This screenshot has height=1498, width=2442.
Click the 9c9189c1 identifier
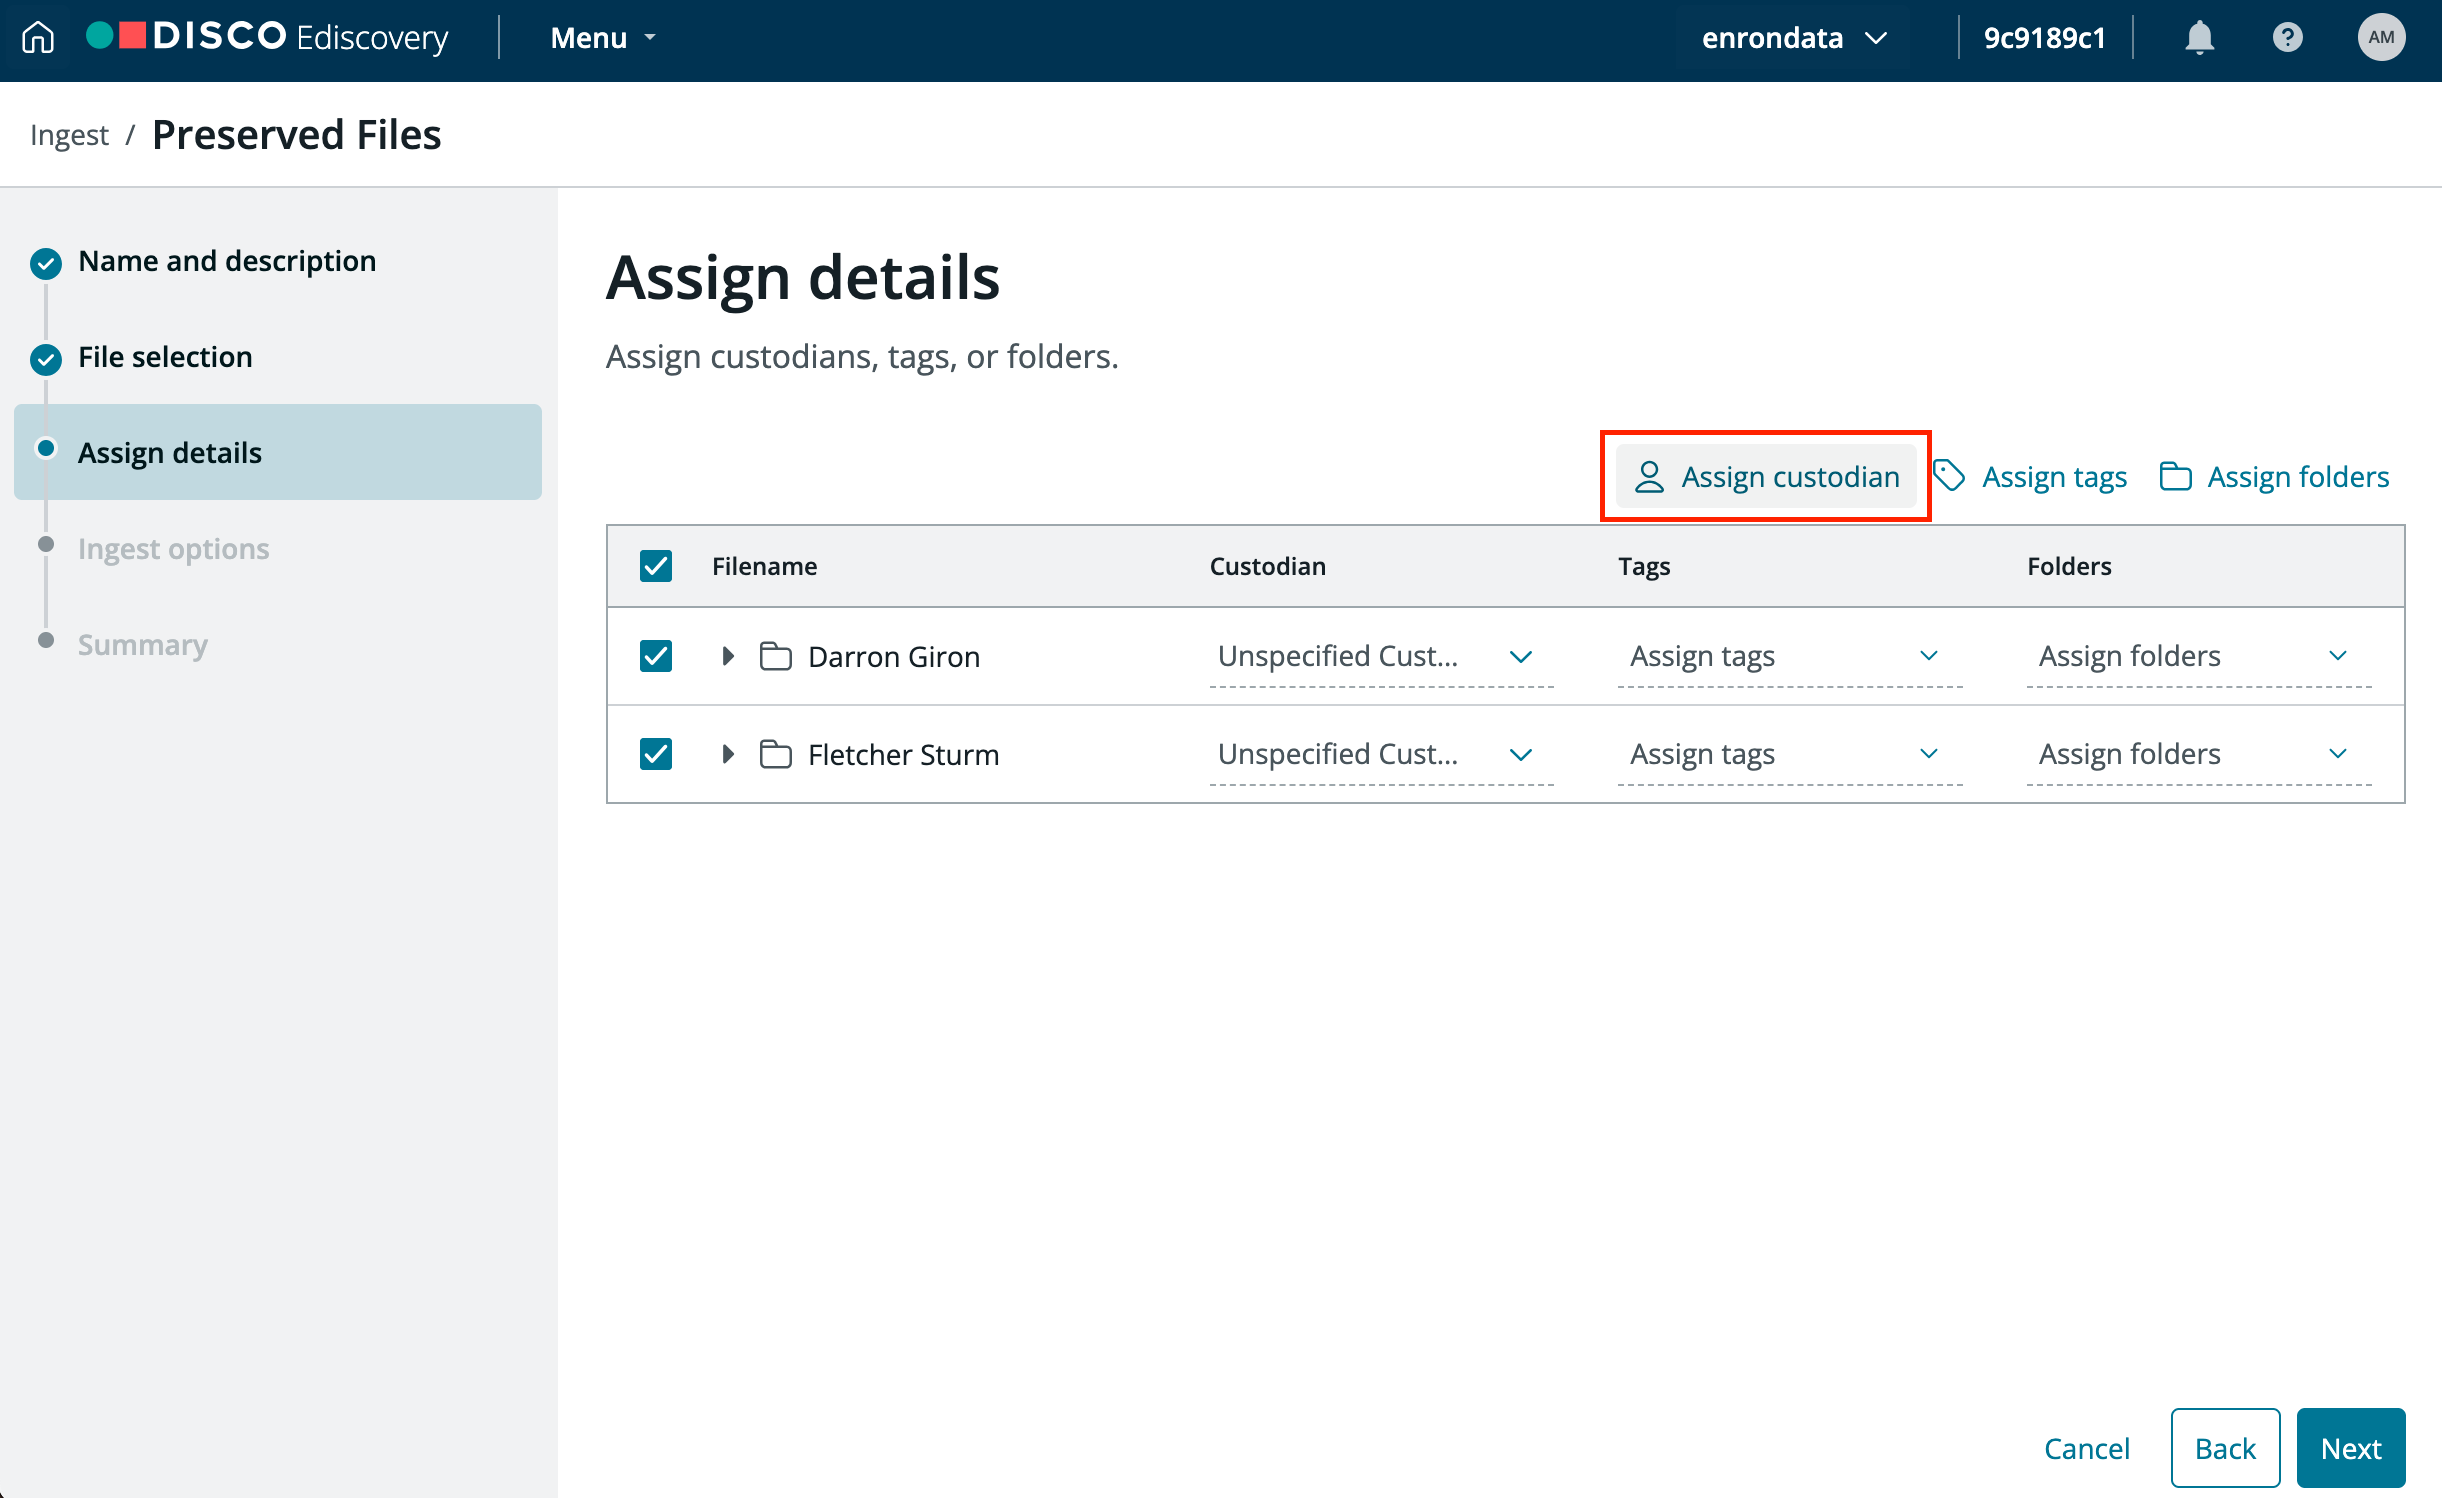[2045, 38]
